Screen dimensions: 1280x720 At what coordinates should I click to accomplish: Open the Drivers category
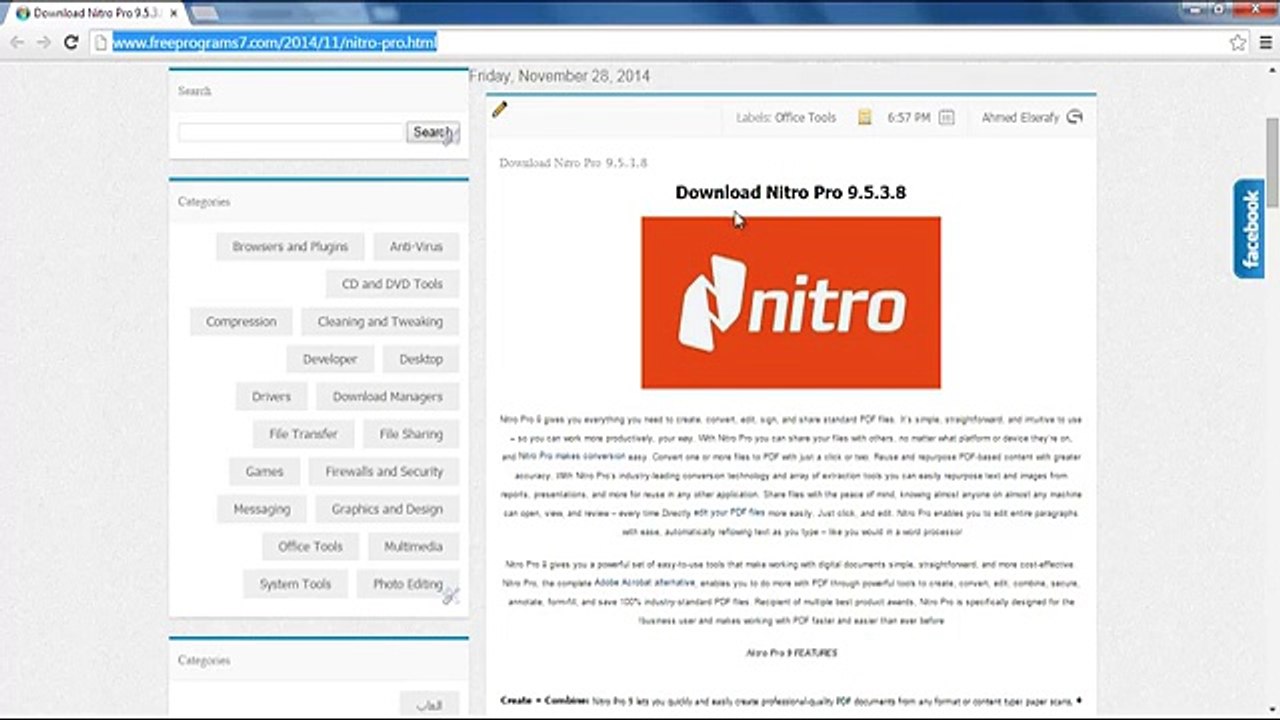pos(271,397)
